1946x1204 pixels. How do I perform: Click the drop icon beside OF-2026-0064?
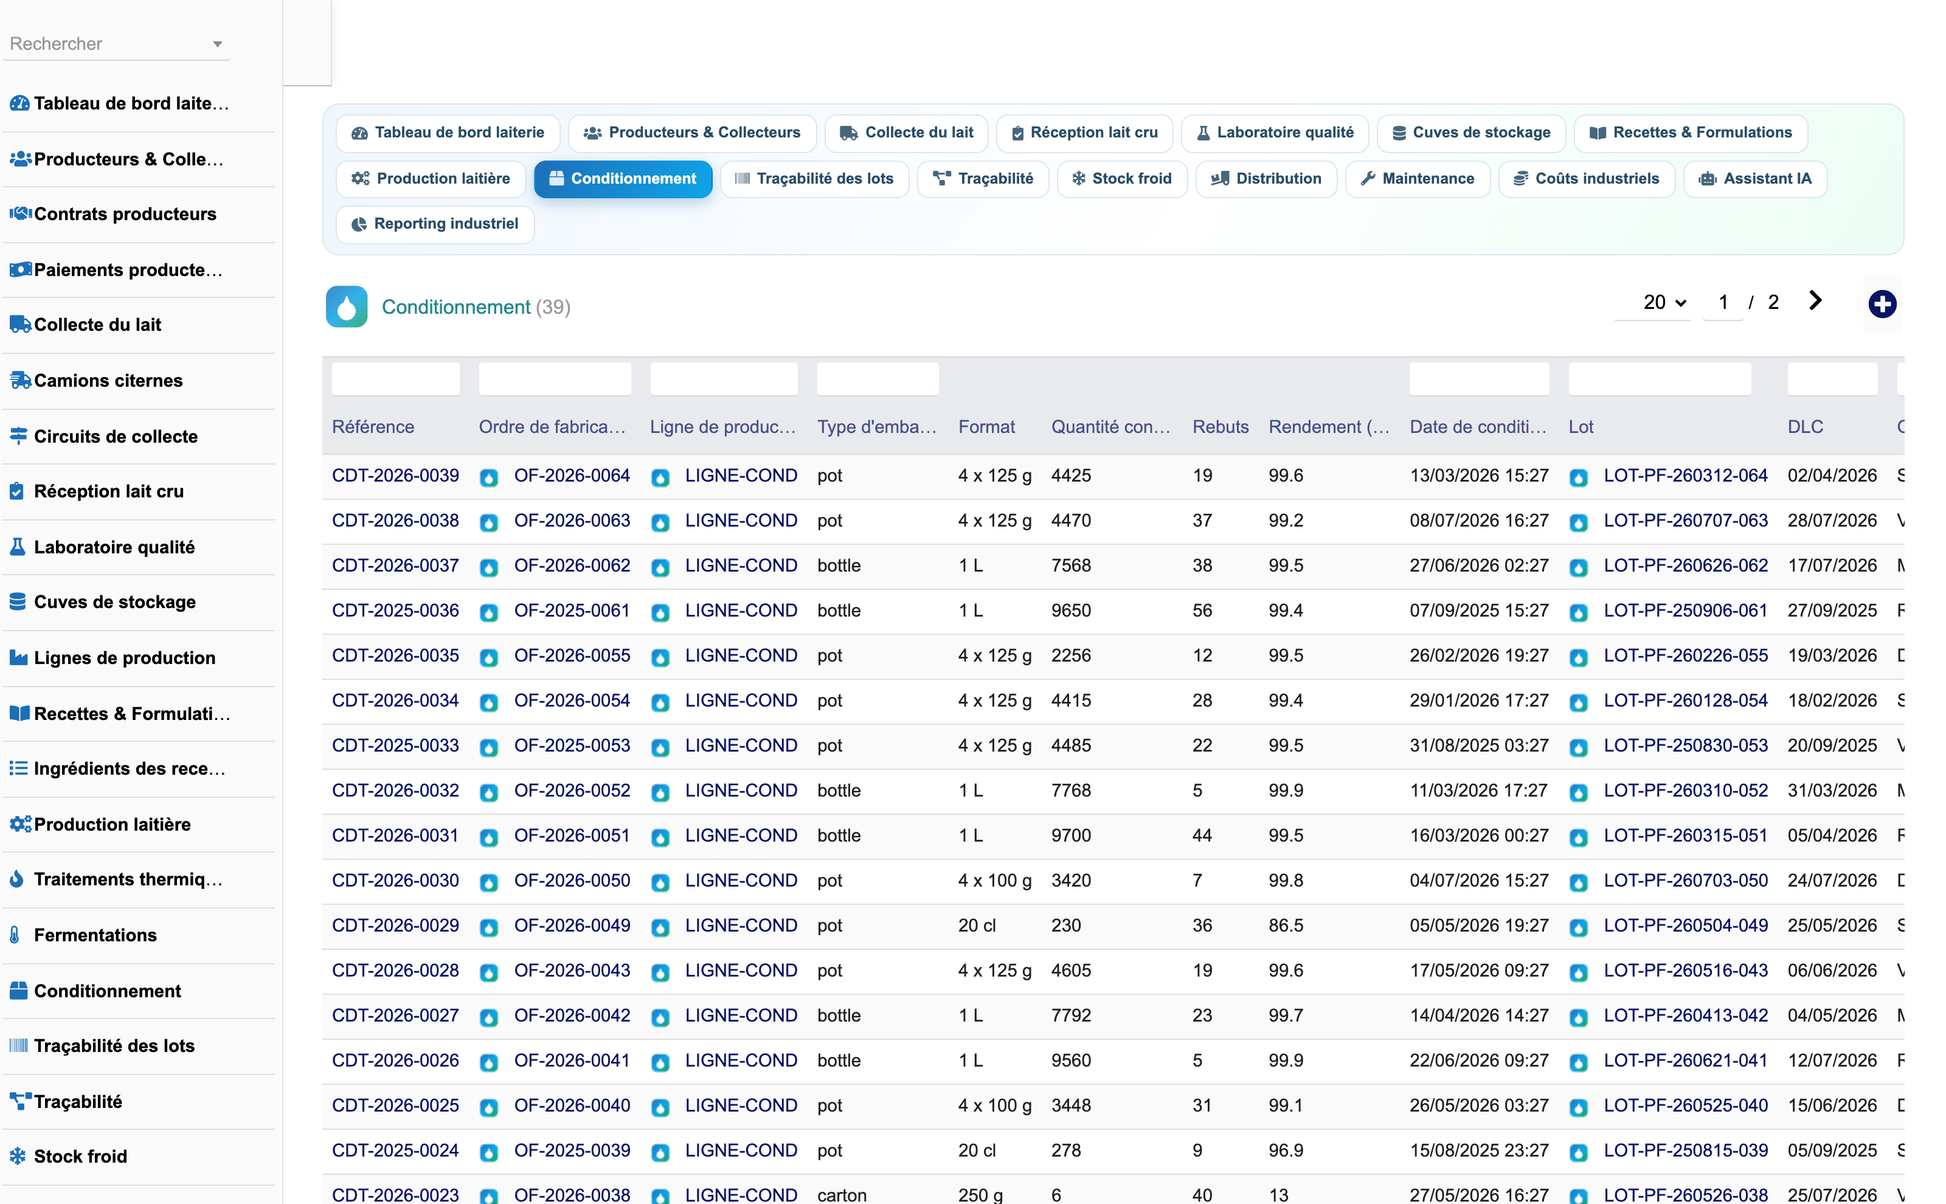coord(489,477)
